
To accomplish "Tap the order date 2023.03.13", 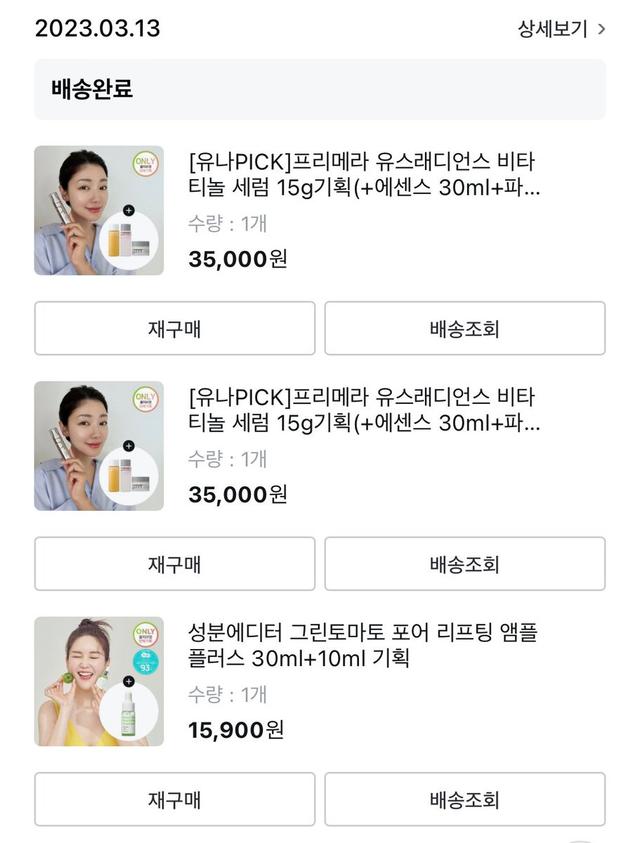I will tap(97, 28).
